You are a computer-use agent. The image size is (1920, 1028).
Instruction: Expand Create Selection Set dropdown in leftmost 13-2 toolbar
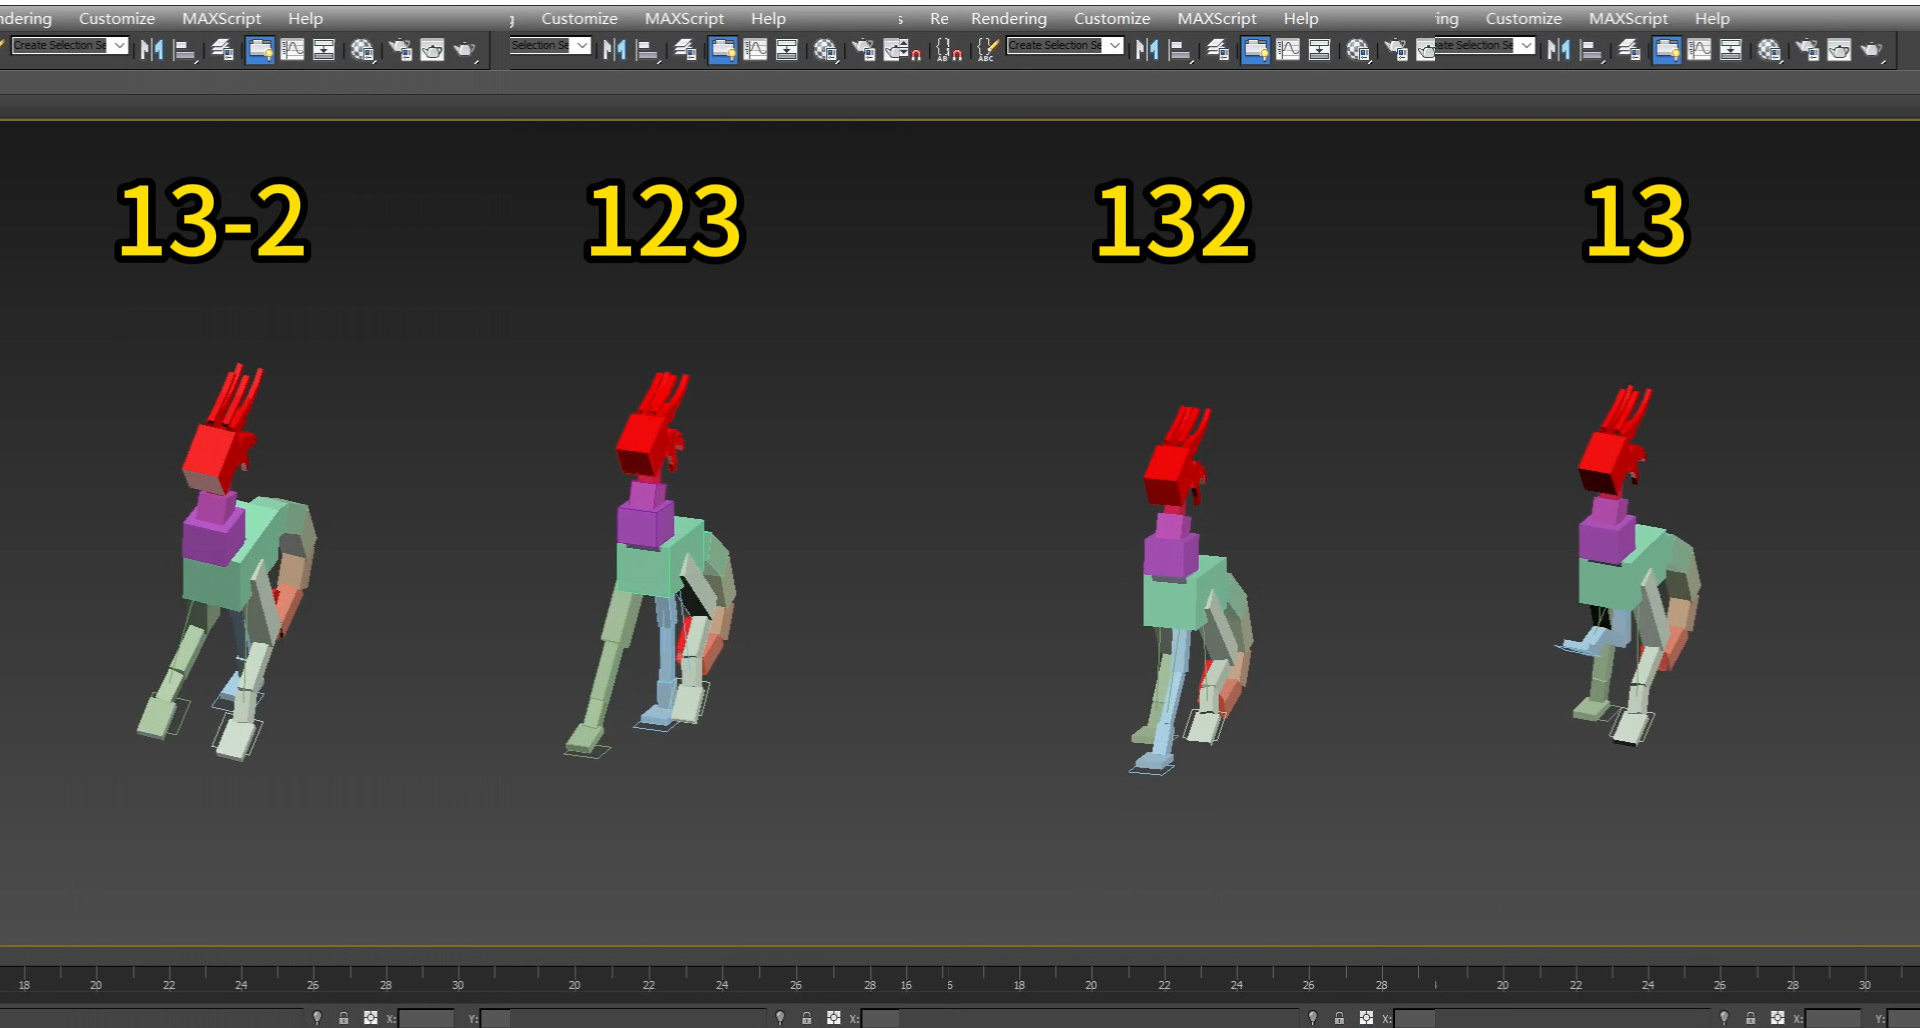coord(119,45)
